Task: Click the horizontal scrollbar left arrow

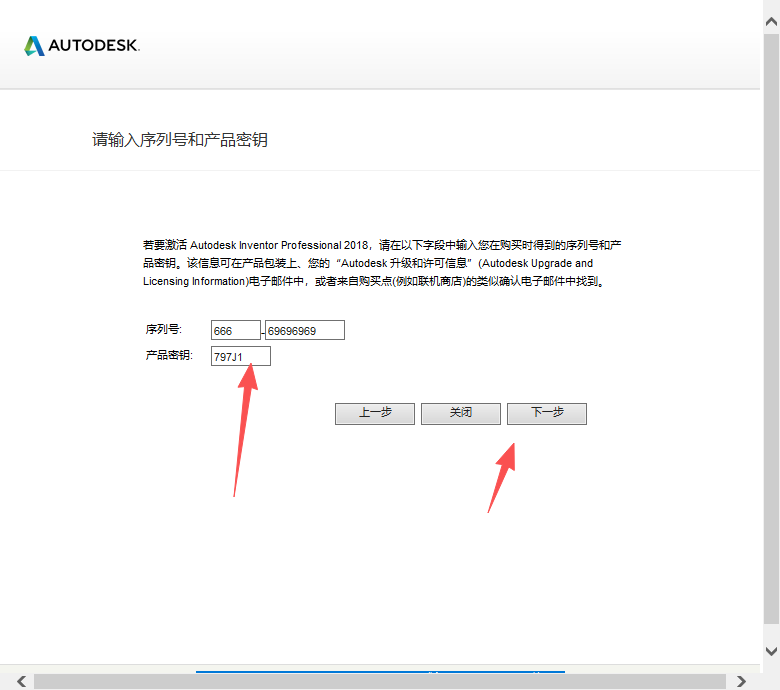Action: tap(21, 681)
